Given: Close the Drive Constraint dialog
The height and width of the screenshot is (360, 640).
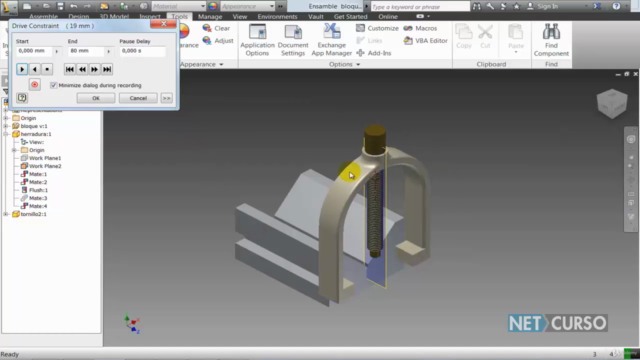Looking at the screenshot, I should pyautogui.click(x=163, y=24).
